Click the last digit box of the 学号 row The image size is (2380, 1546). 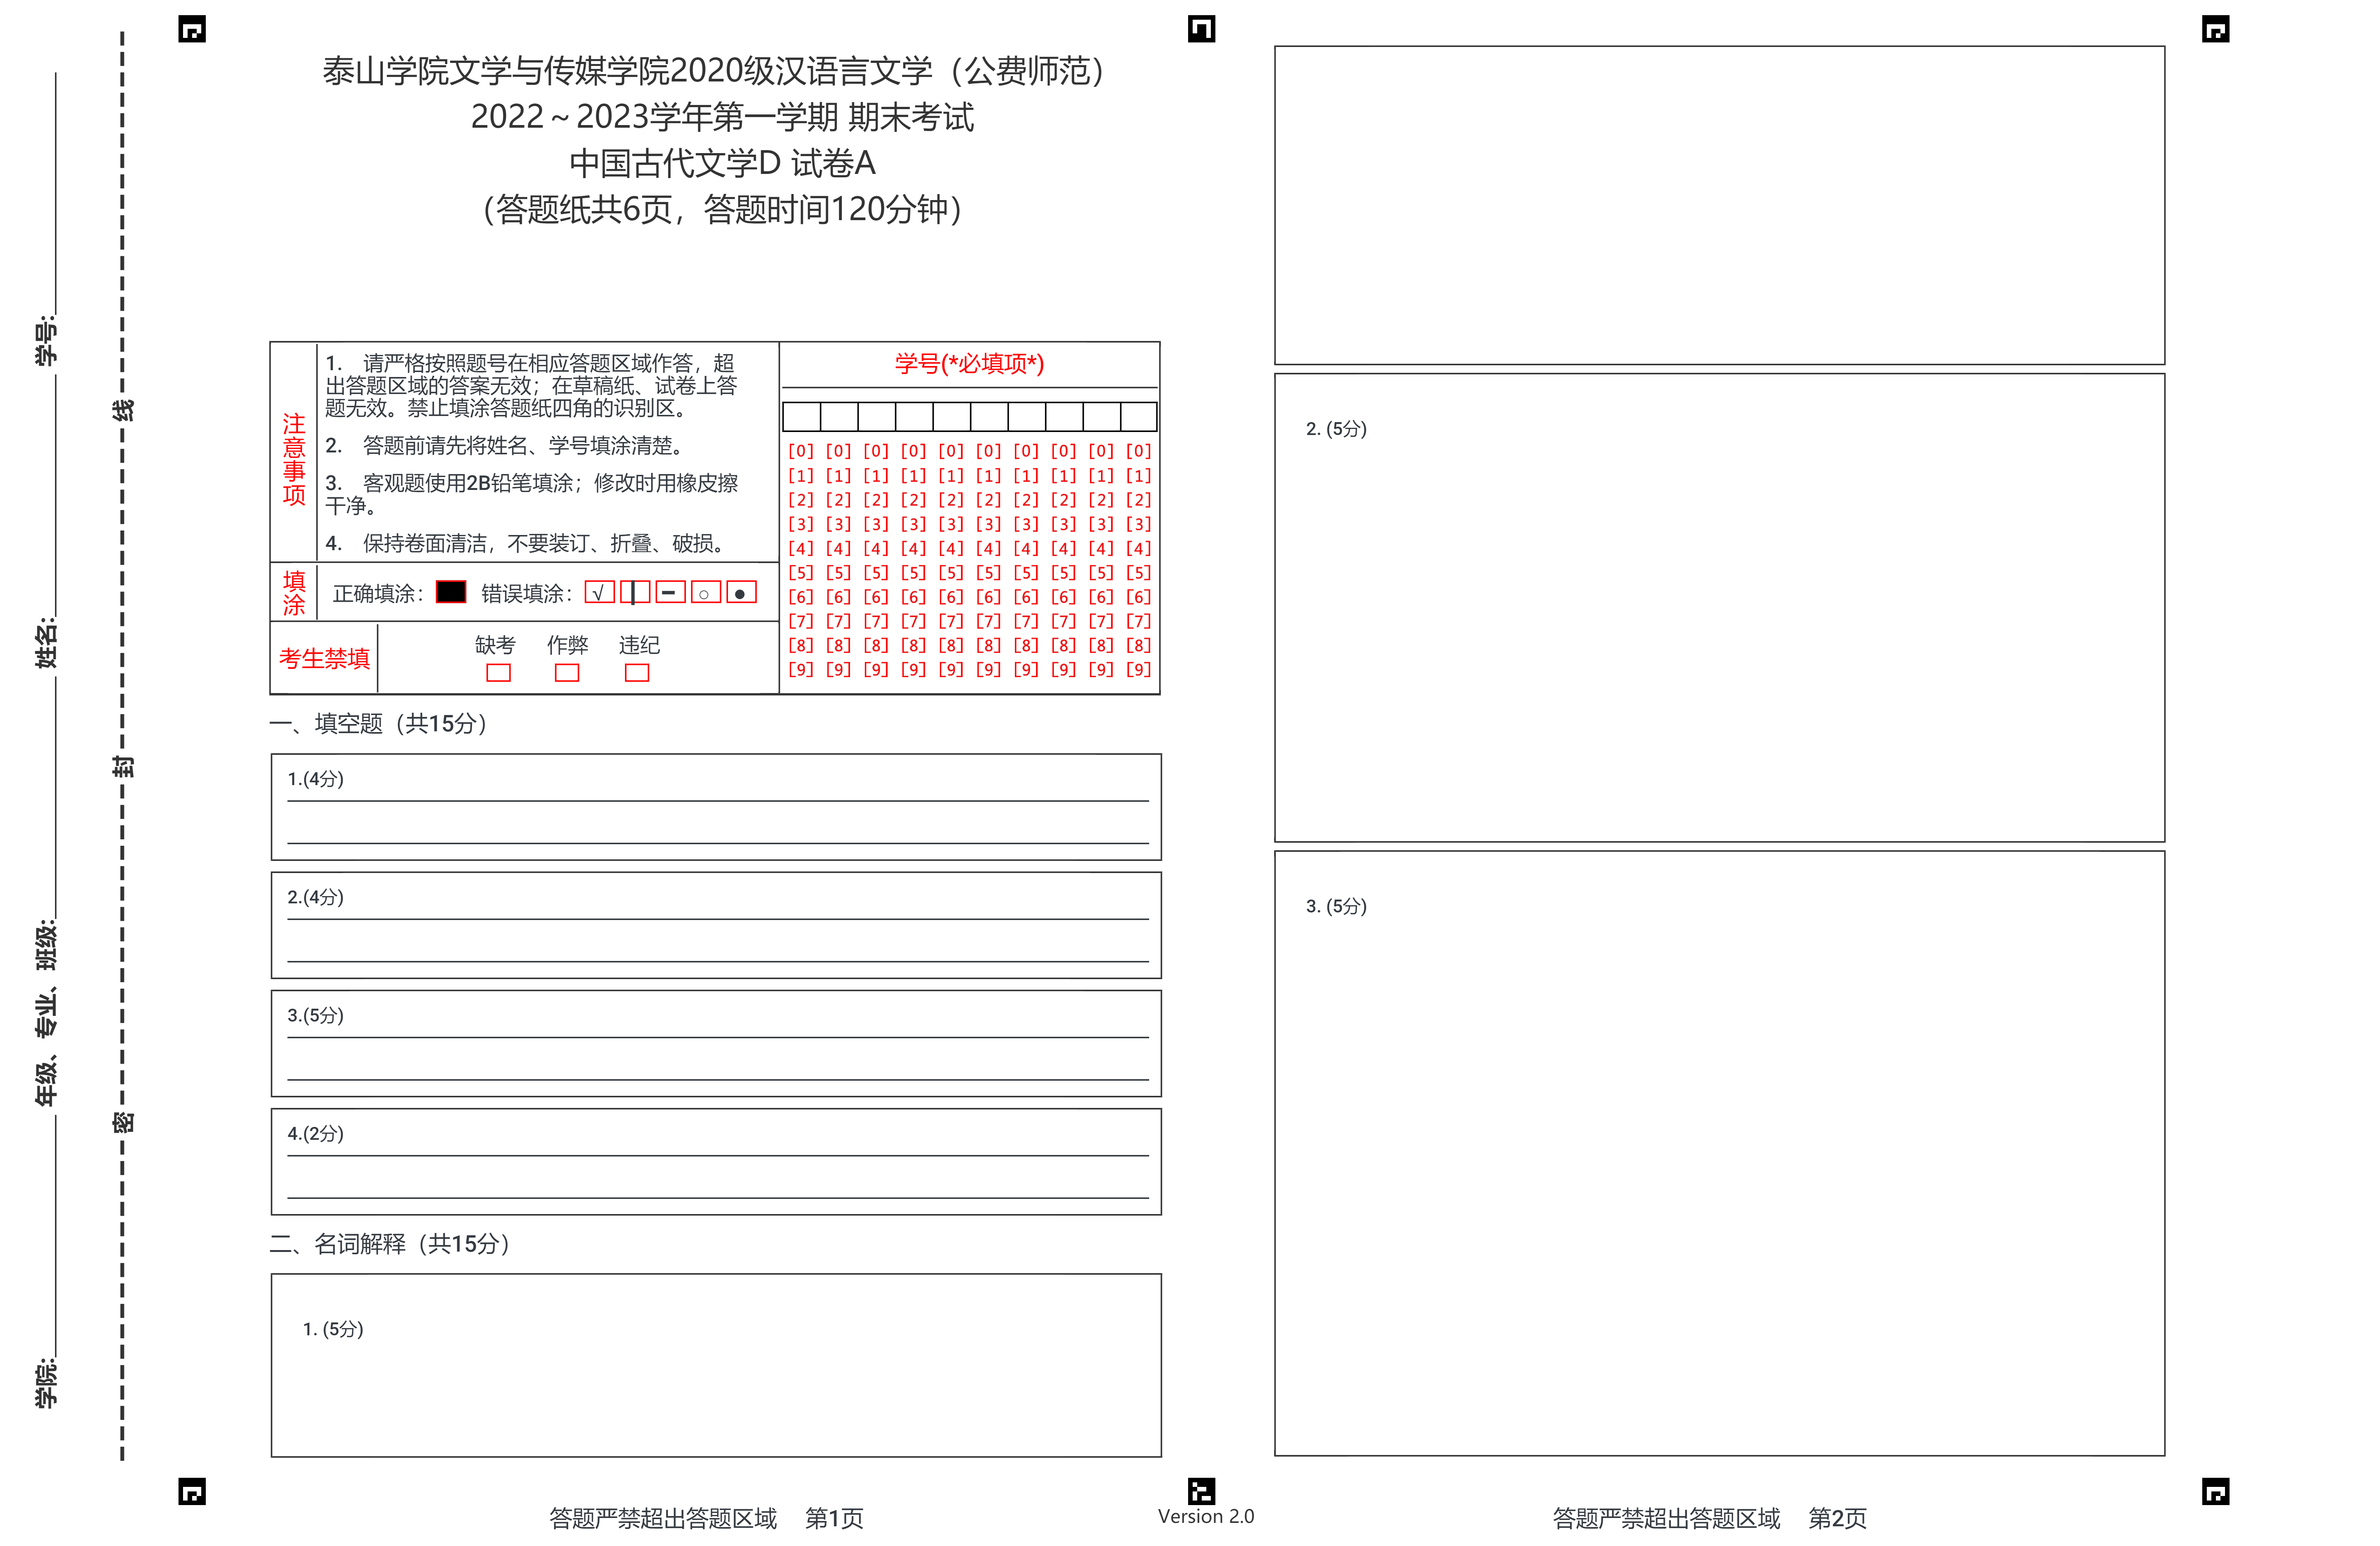pyautogui.click(x=1139, y=416)
